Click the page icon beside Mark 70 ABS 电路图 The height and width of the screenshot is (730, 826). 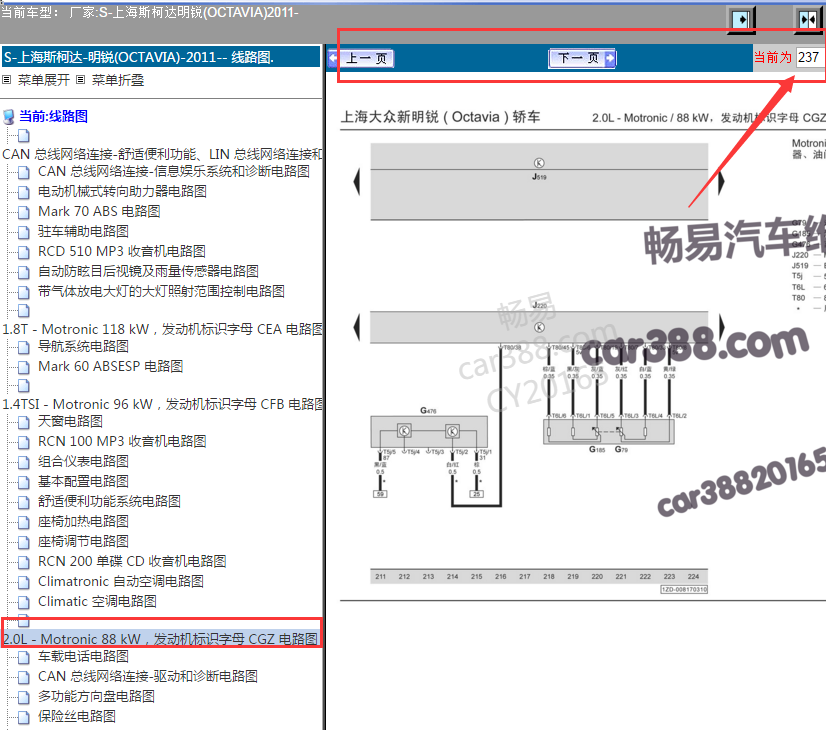pyautogui.click(x=24, y=212)
